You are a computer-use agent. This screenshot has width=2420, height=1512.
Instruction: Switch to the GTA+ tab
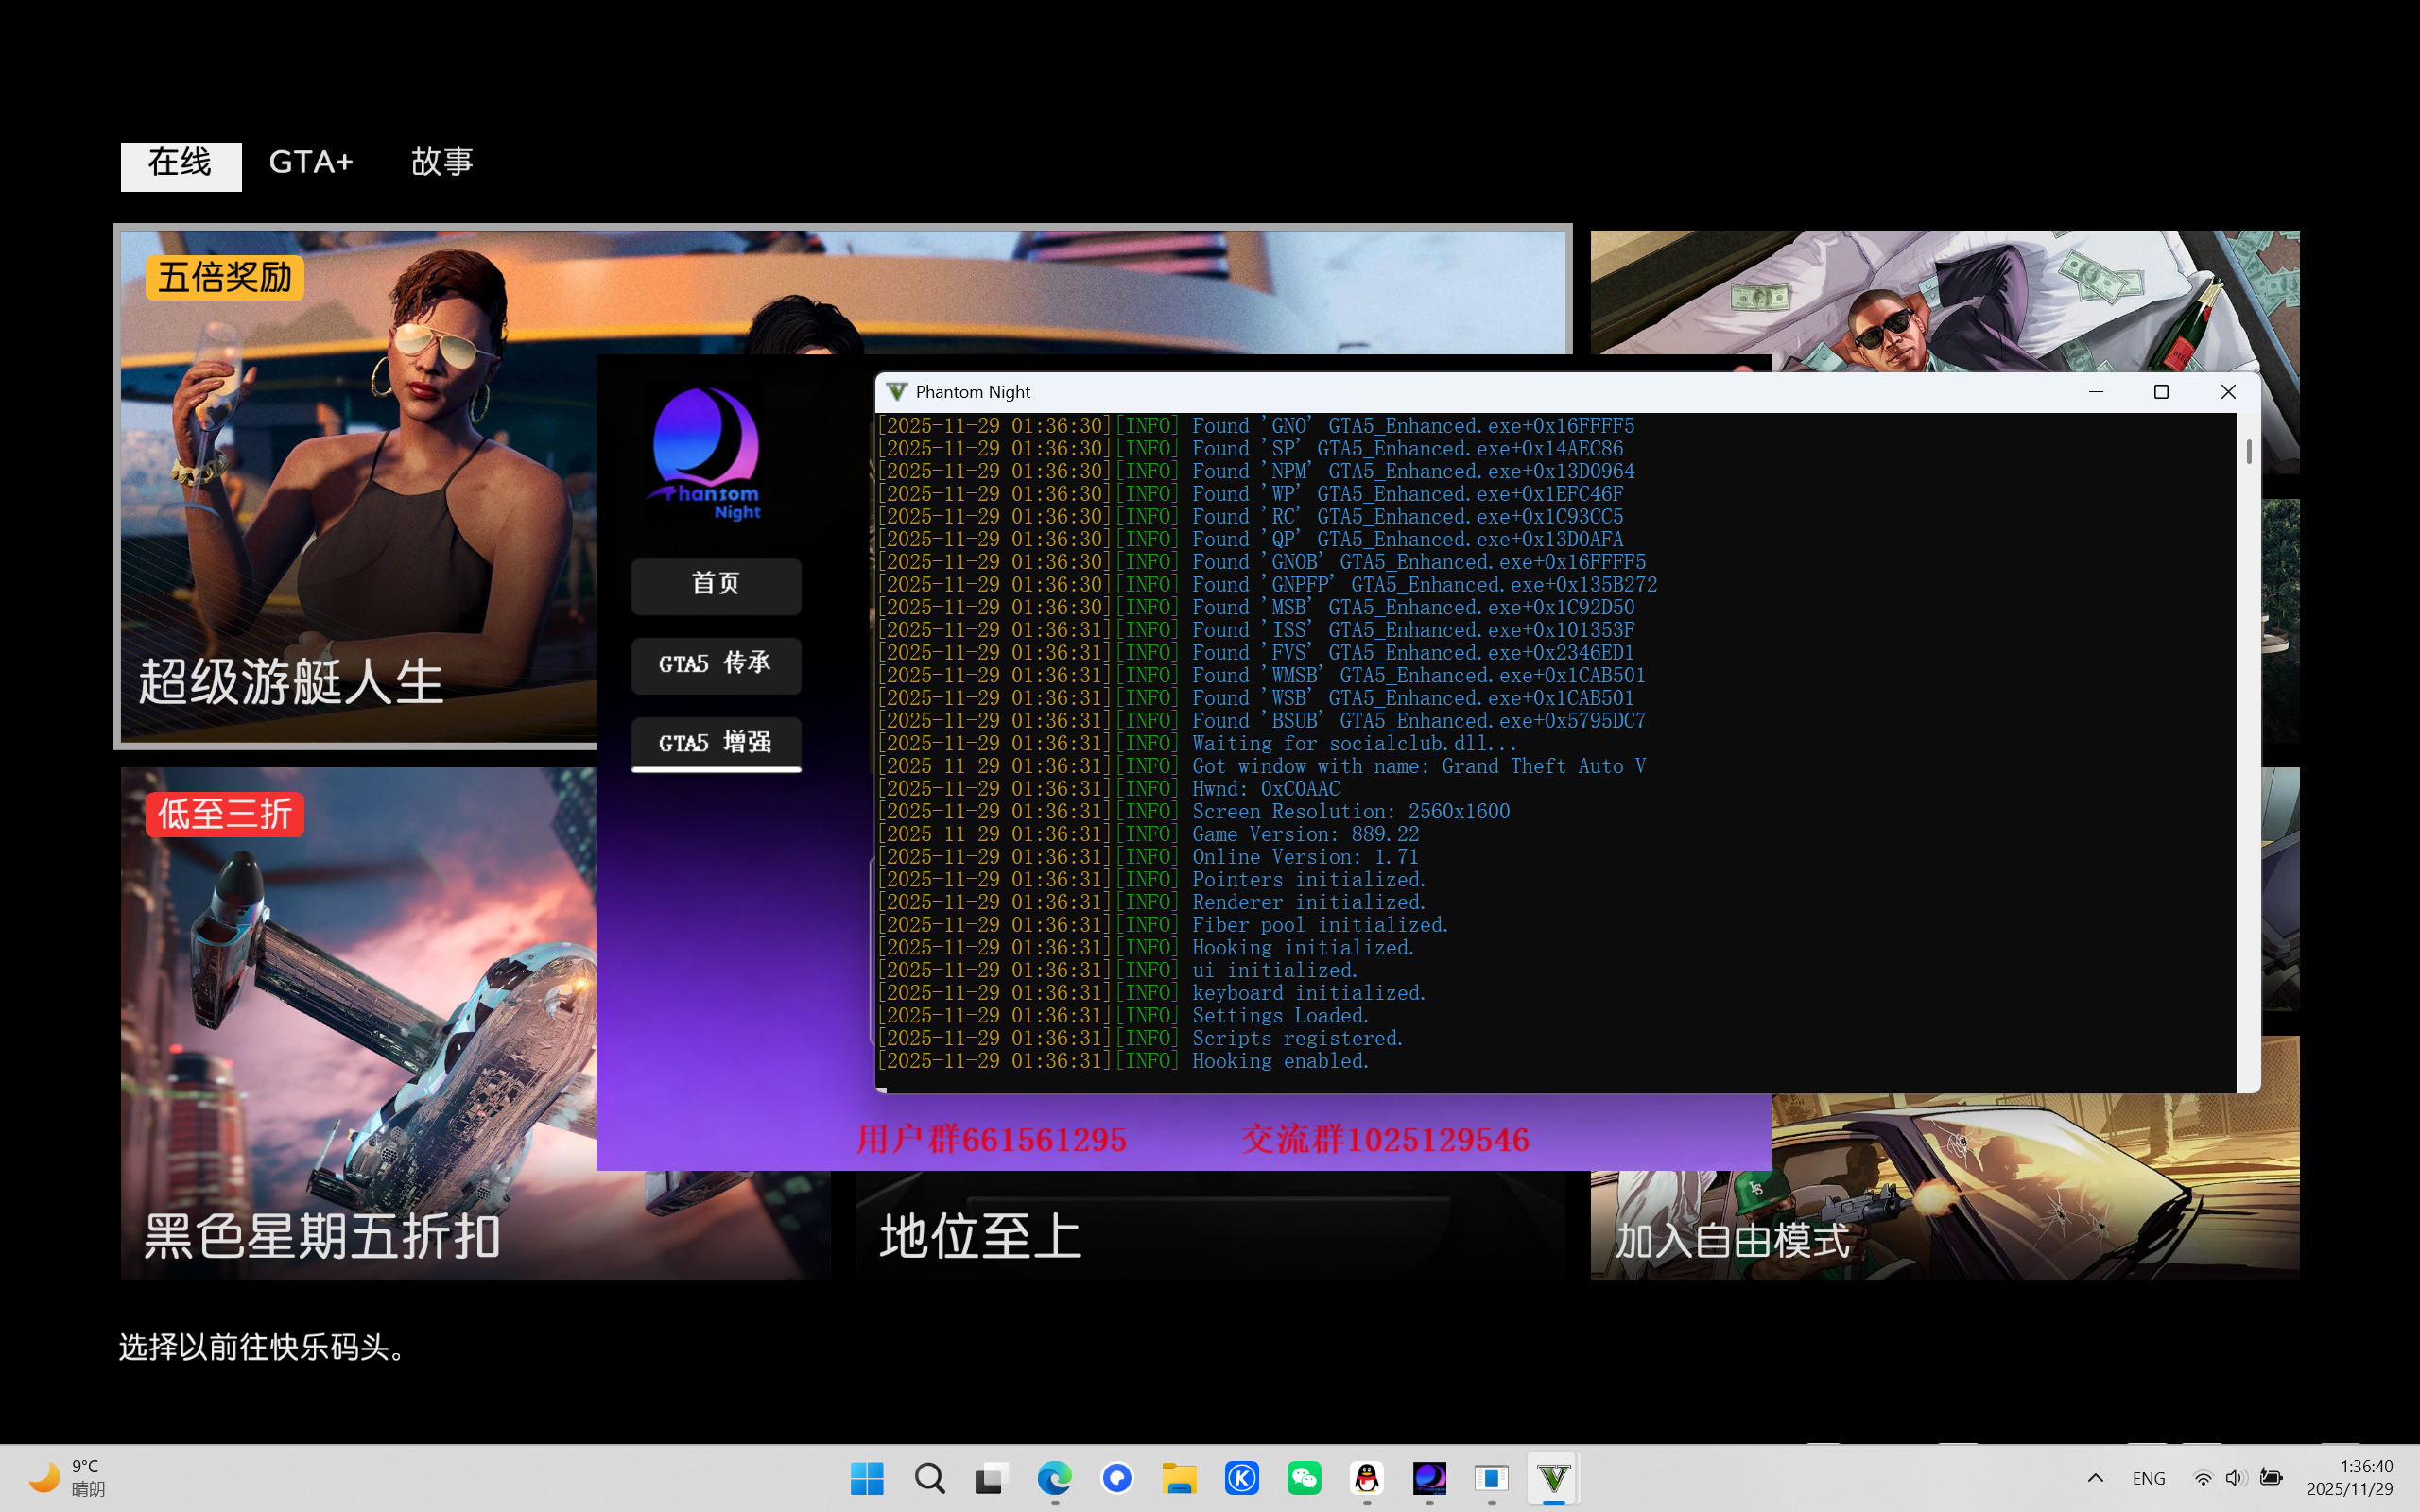pyautogui.click(x=311, y=163)
